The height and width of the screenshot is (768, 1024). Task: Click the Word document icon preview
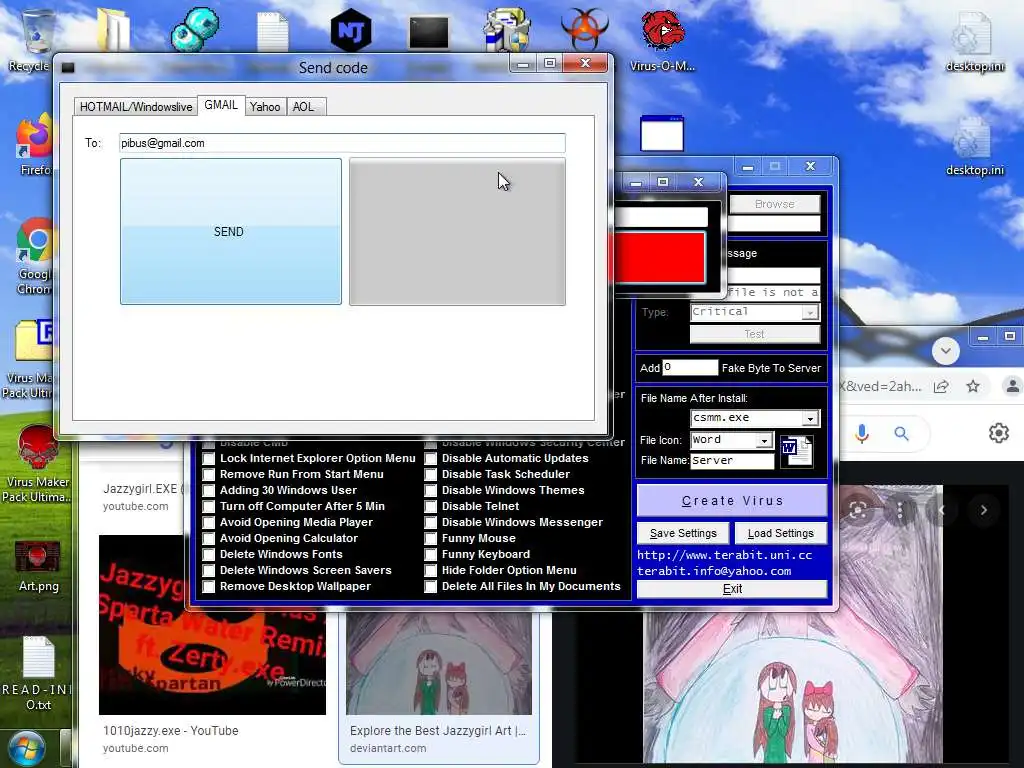click(x=797, y=451)
